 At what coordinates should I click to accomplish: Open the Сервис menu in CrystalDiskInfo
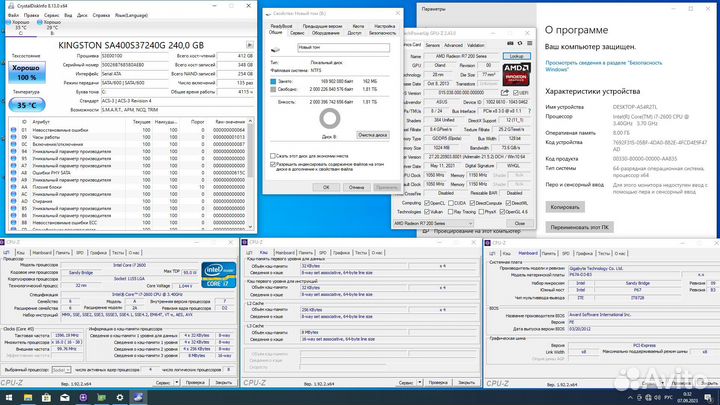coord(51,15)
